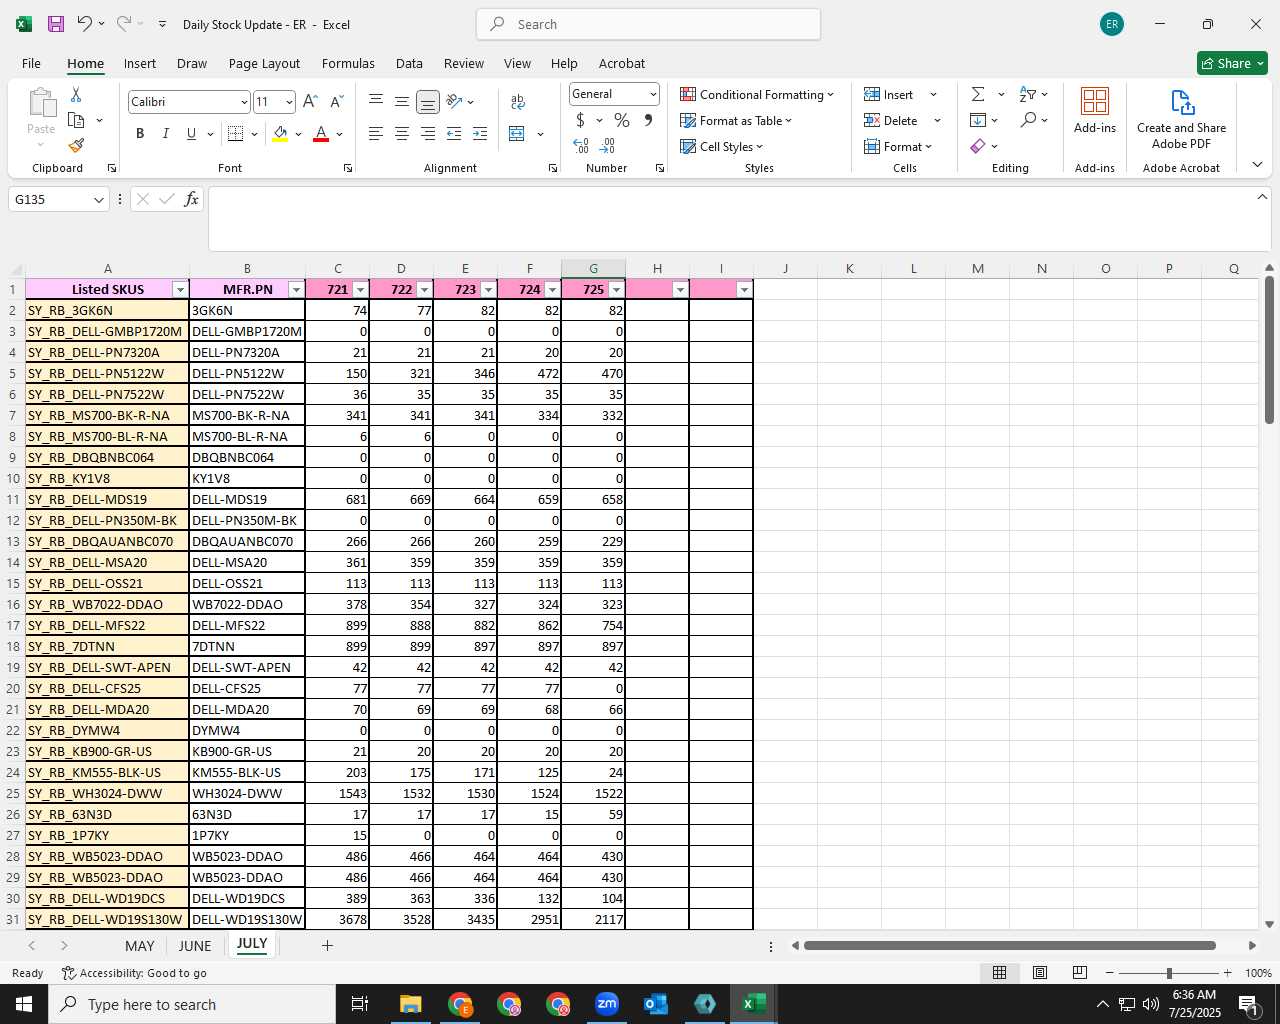Click the Search box in title bar

(649, 24)
